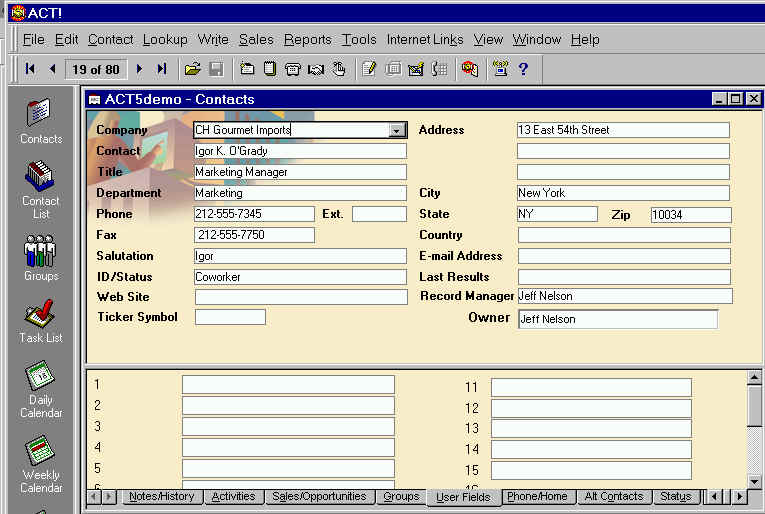Open the Lookup menu
This screenshot has width=765, height=514.
165,40
